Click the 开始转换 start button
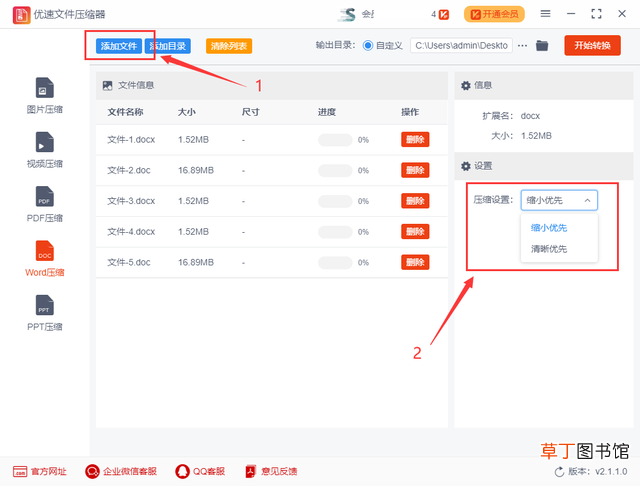Image resolution: width=640 pixels, height=486 pixels. pyautogui.click(x=593, y=45)
